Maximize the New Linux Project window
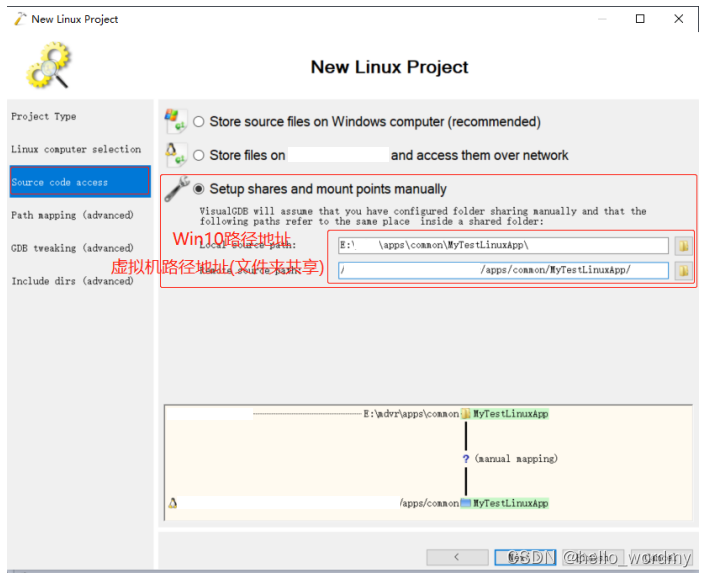This screenshot has width=707, height=577. tap(640, 18)
